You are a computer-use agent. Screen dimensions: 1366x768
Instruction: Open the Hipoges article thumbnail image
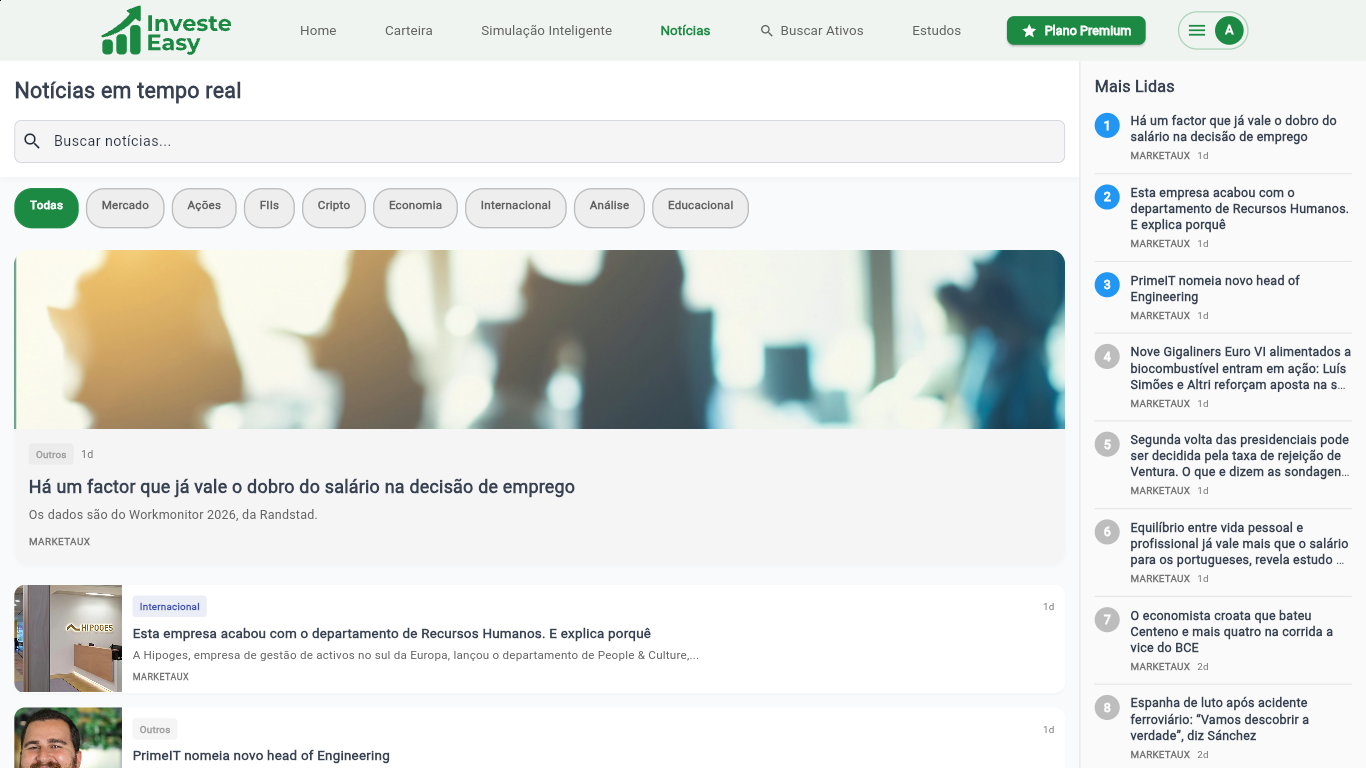click(68, 639)
